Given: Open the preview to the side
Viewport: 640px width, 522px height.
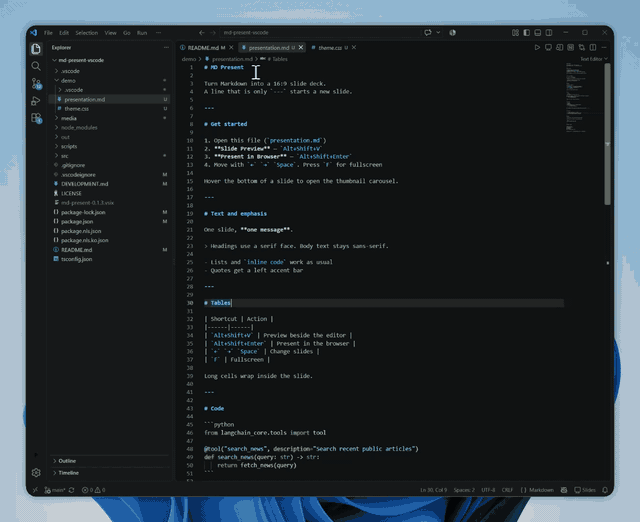Looking at the screenshot, I should click(x=560, y=47).
